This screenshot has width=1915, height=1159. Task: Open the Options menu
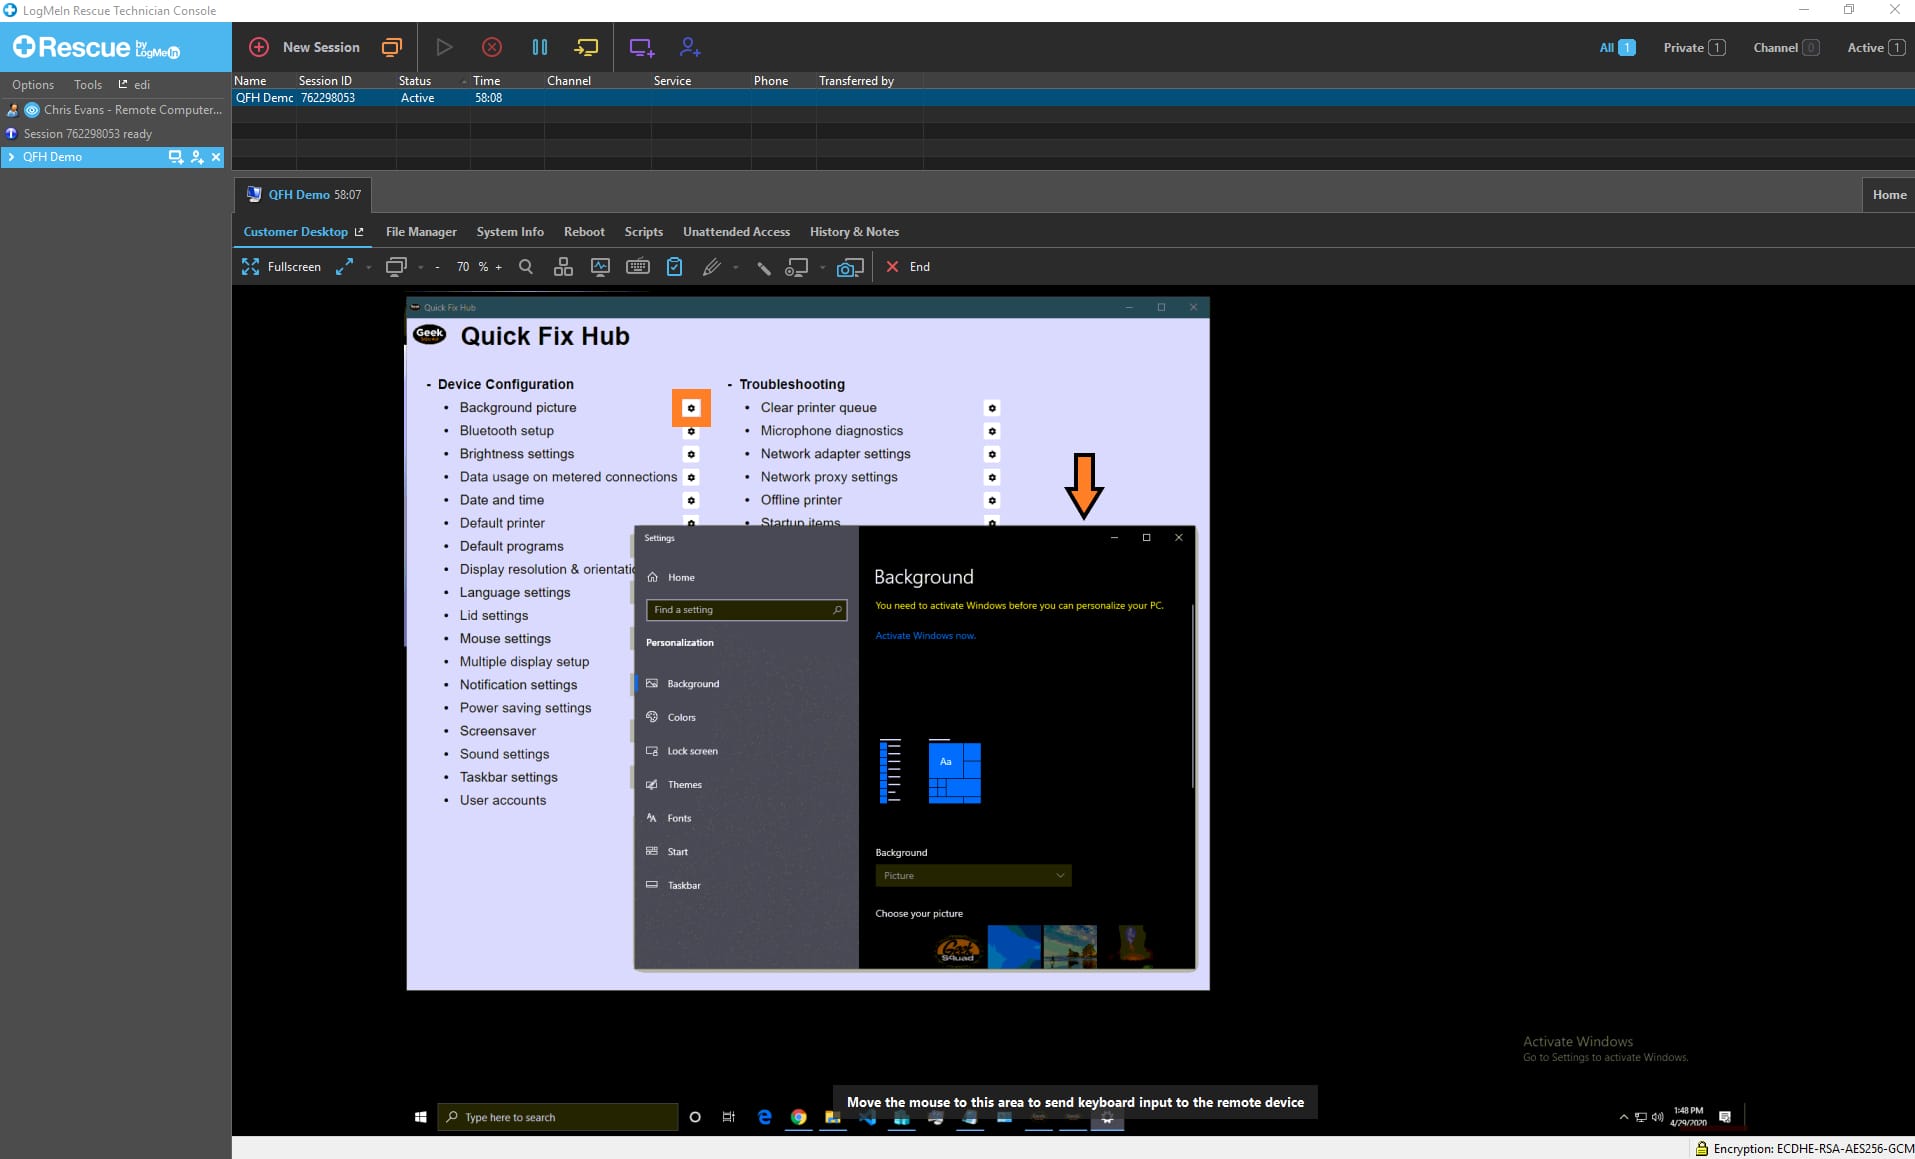33,85
